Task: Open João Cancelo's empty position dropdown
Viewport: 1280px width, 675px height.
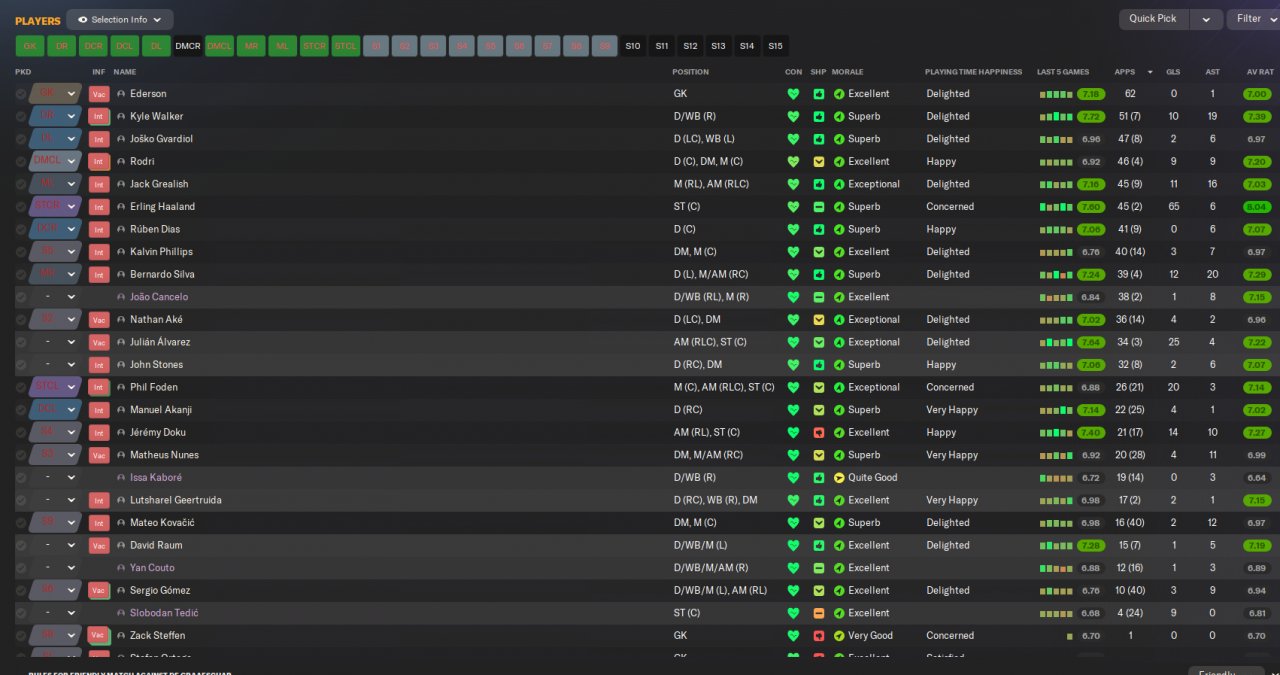Action: click(x=55, y=297)
